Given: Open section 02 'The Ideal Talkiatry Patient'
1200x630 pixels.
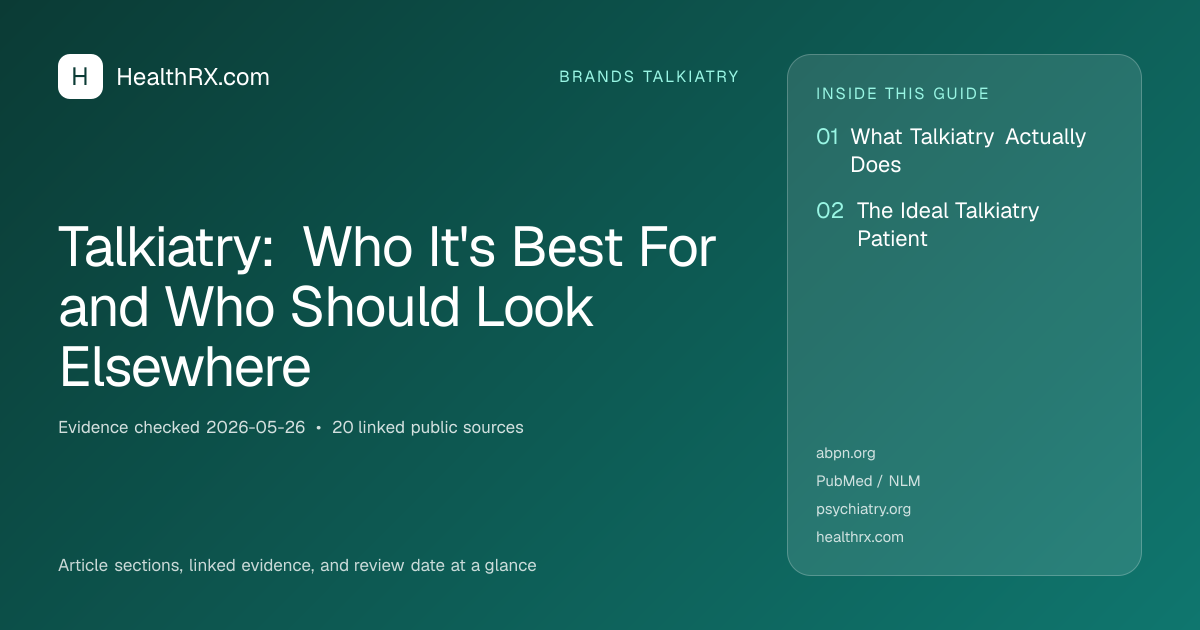Looking at the screenshot, I should (928, 224).
